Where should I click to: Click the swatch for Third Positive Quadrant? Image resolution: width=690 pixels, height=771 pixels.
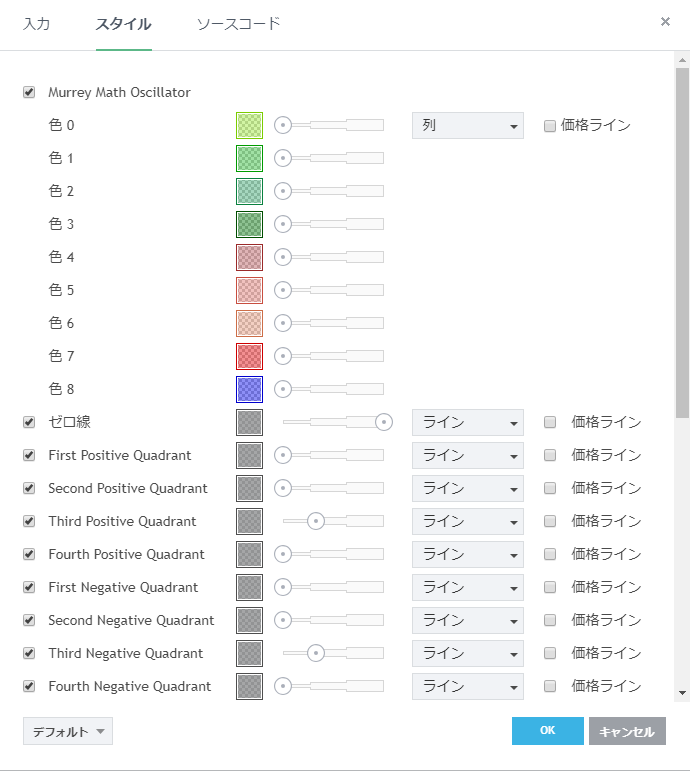(249, 521)
